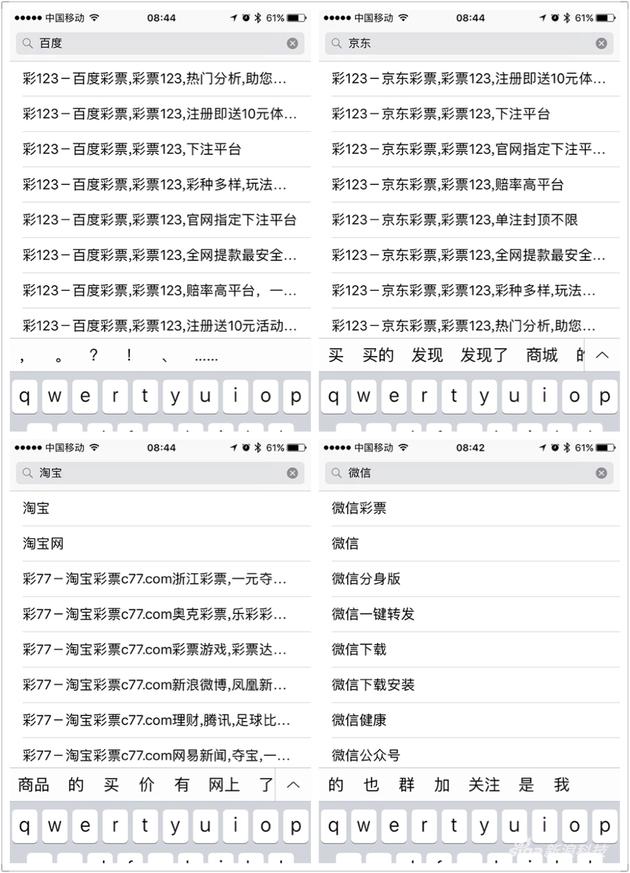
Task: Tap the magnifier icon in the 京东 search bar
Action: [x=336, y=43]
